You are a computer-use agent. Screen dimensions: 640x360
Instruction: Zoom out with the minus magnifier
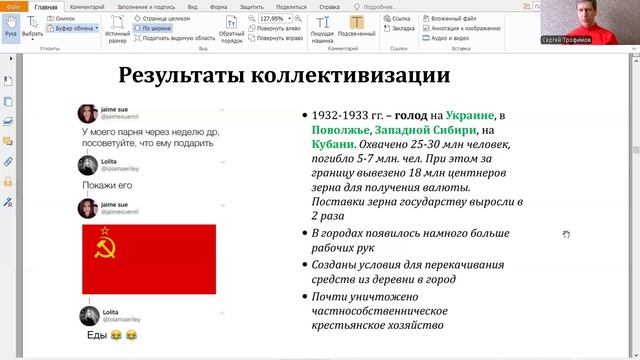252,18
